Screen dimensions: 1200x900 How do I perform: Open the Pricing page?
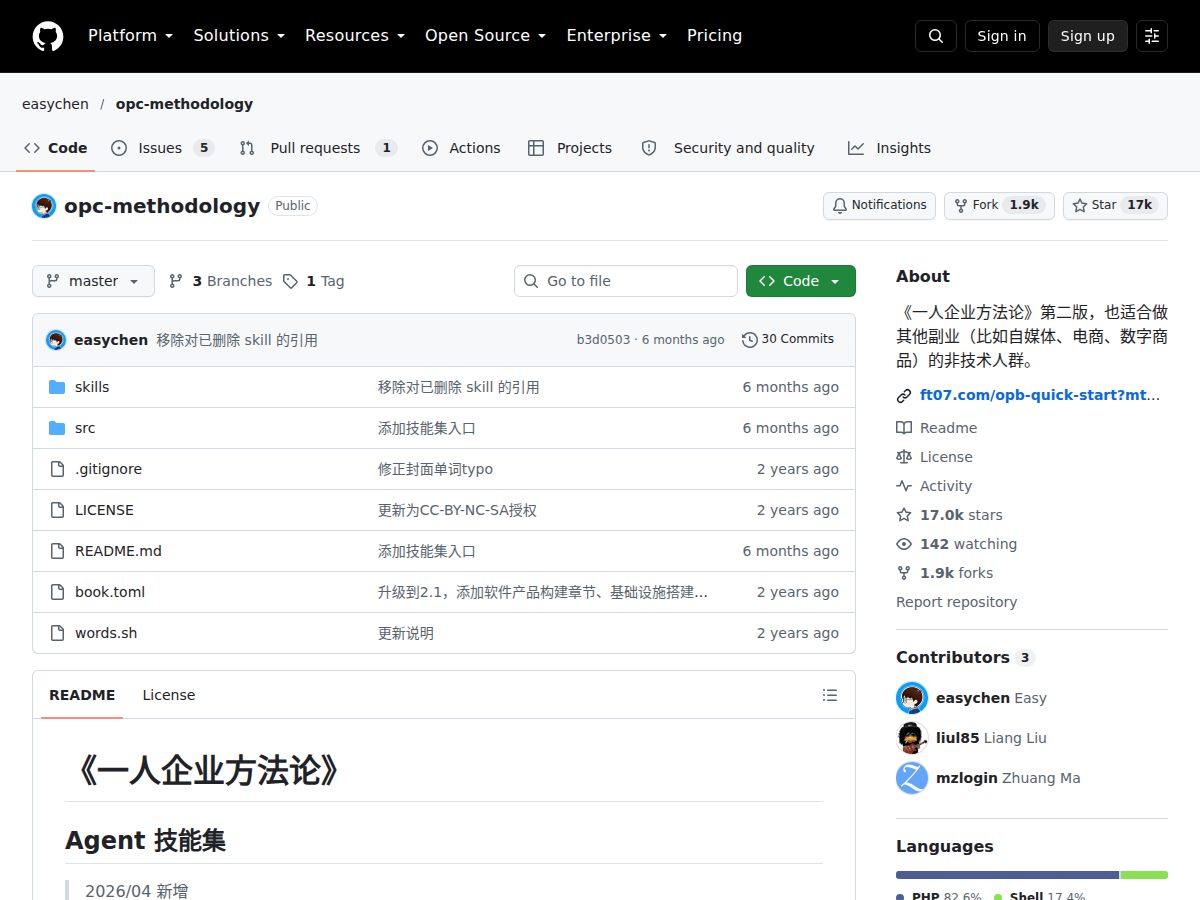(x=715, y=36)
